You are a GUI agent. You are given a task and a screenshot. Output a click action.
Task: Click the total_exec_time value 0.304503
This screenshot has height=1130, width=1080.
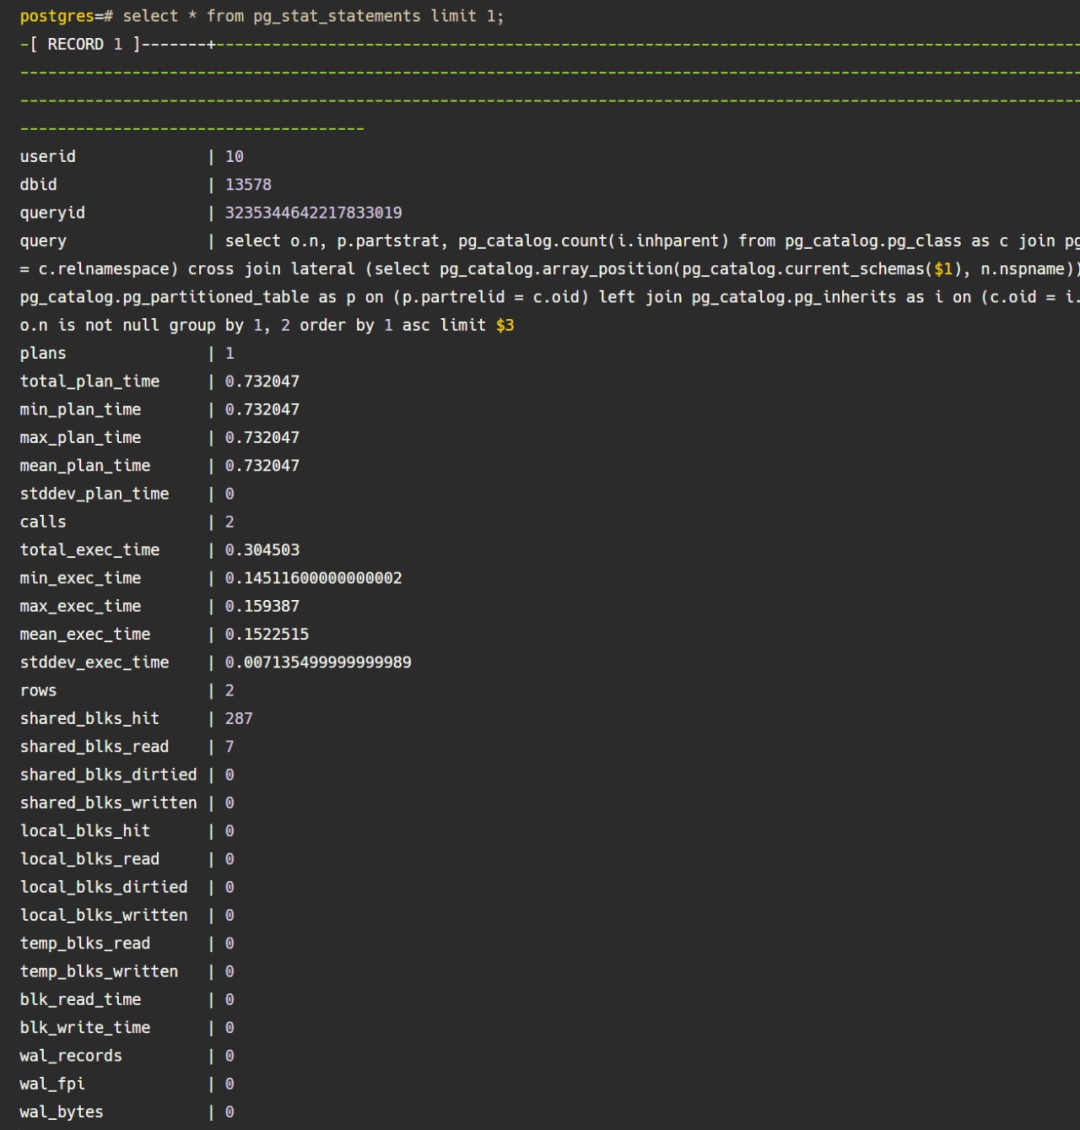coord(261,550)
